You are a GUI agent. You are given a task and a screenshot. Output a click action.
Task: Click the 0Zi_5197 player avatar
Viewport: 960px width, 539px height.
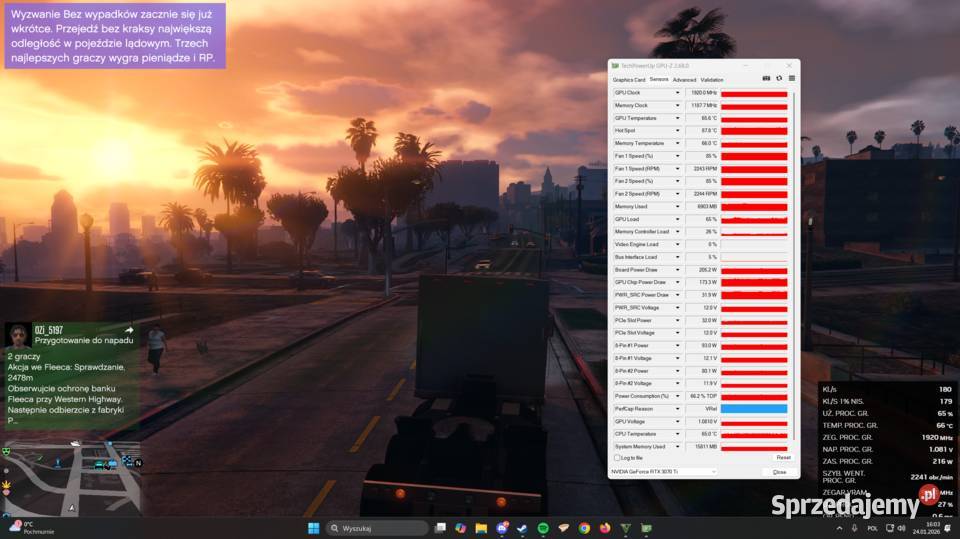pyautogui.click(x=18, y=336)
